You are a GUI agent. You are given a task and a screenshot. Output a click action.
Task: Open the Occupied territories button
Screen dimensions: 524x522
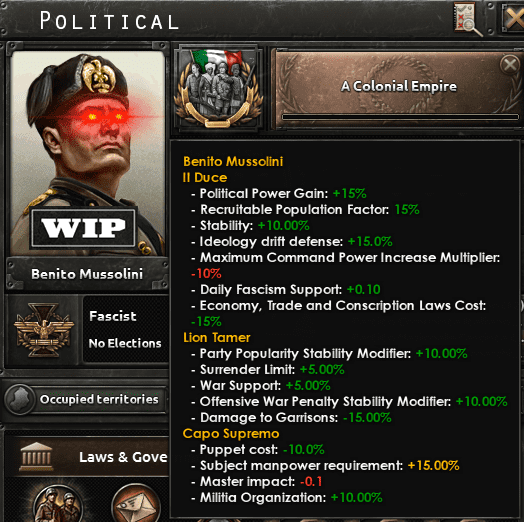pyautogui.click(x=86, y=399)
